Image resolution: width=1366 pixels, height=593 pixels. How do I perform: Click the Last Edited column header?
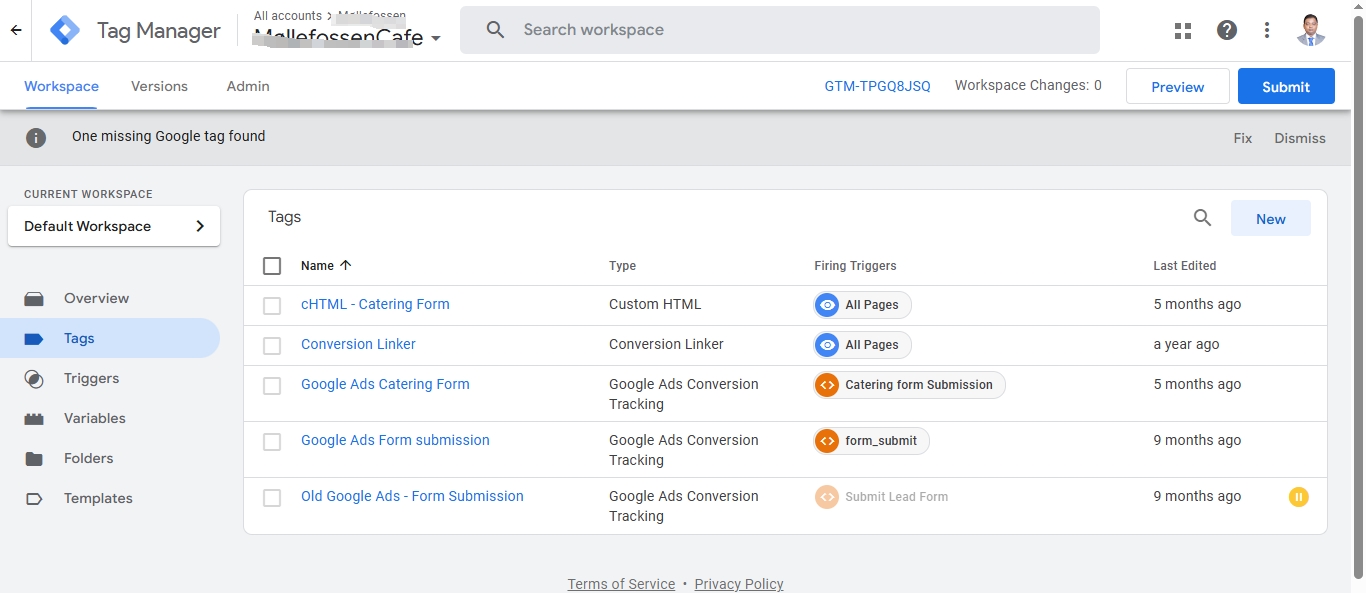1184,266
